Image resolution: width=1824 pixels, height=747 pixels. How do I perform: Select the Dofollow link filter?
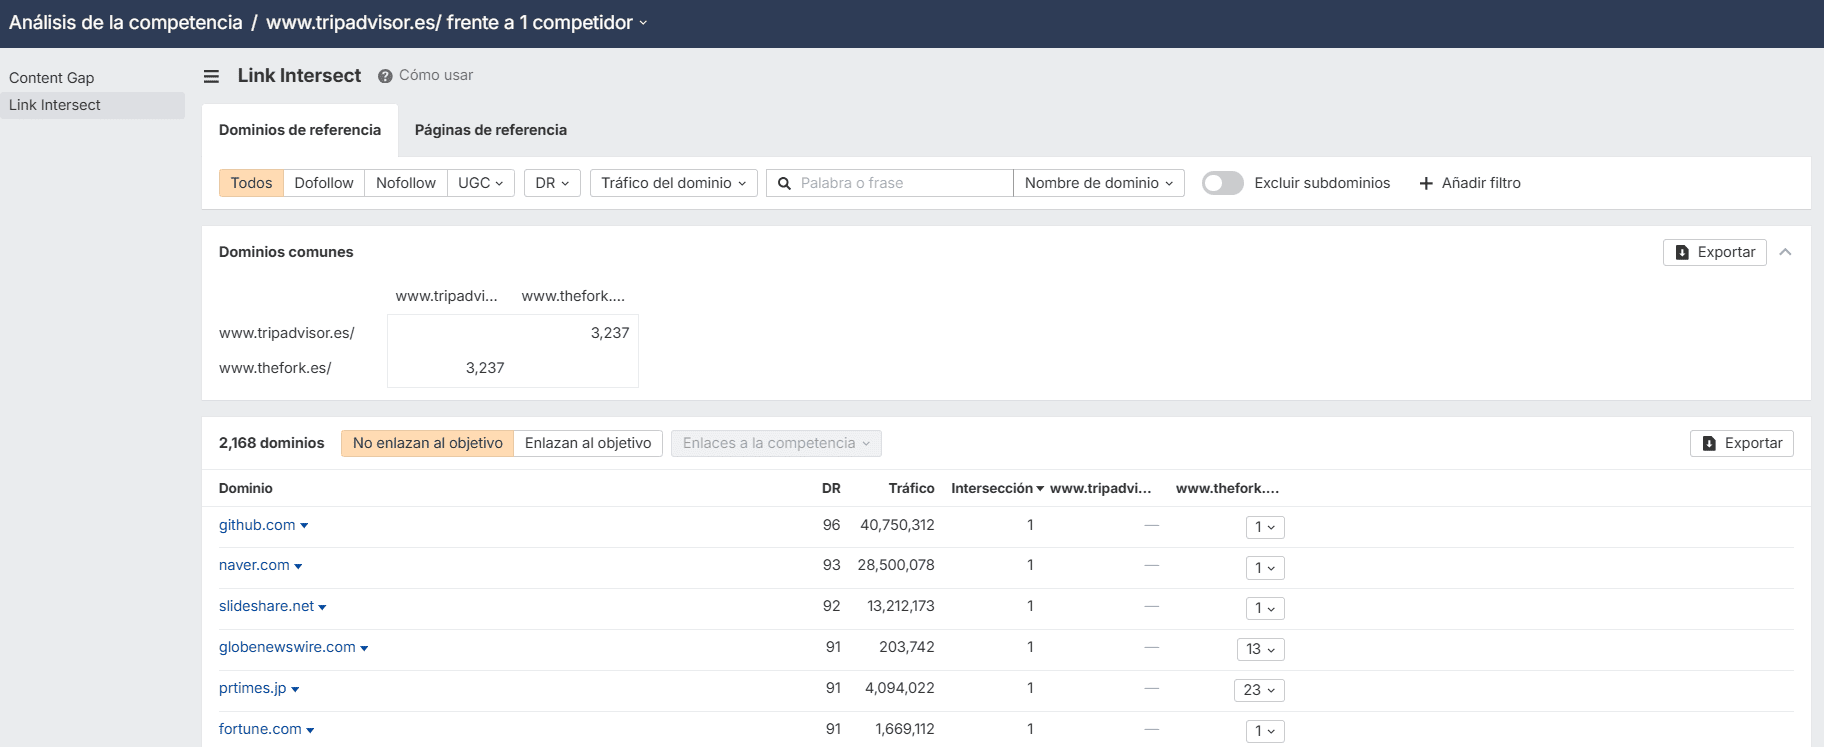tap(324, 183)
